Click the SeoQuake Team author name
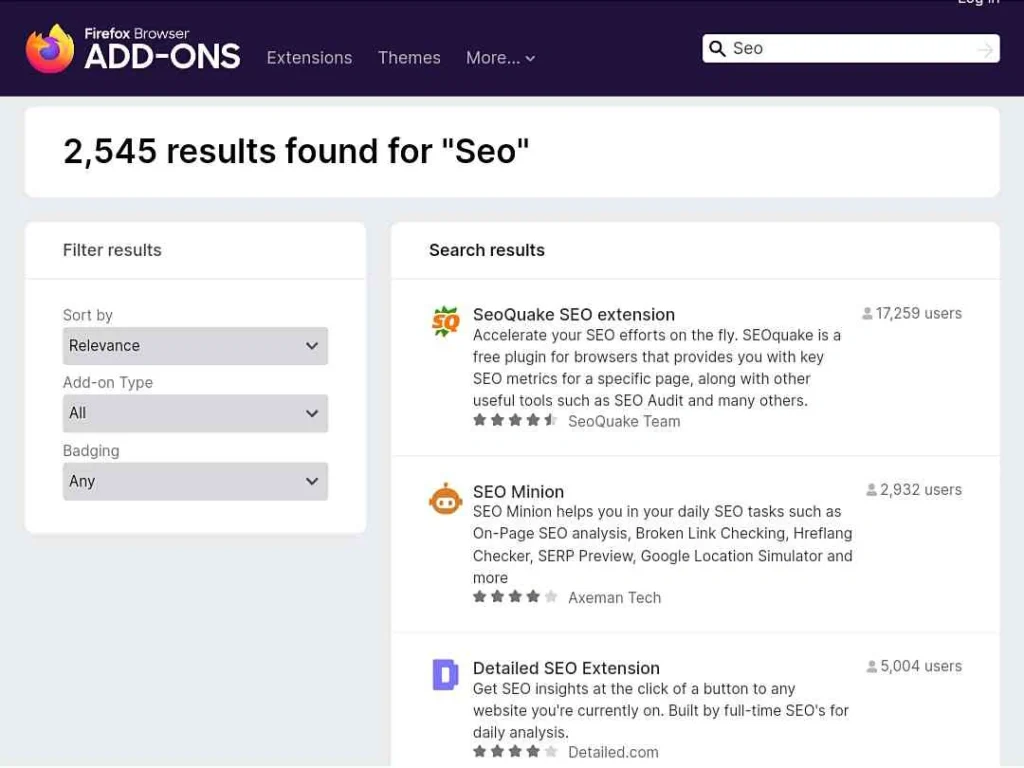 click(624, 422)
